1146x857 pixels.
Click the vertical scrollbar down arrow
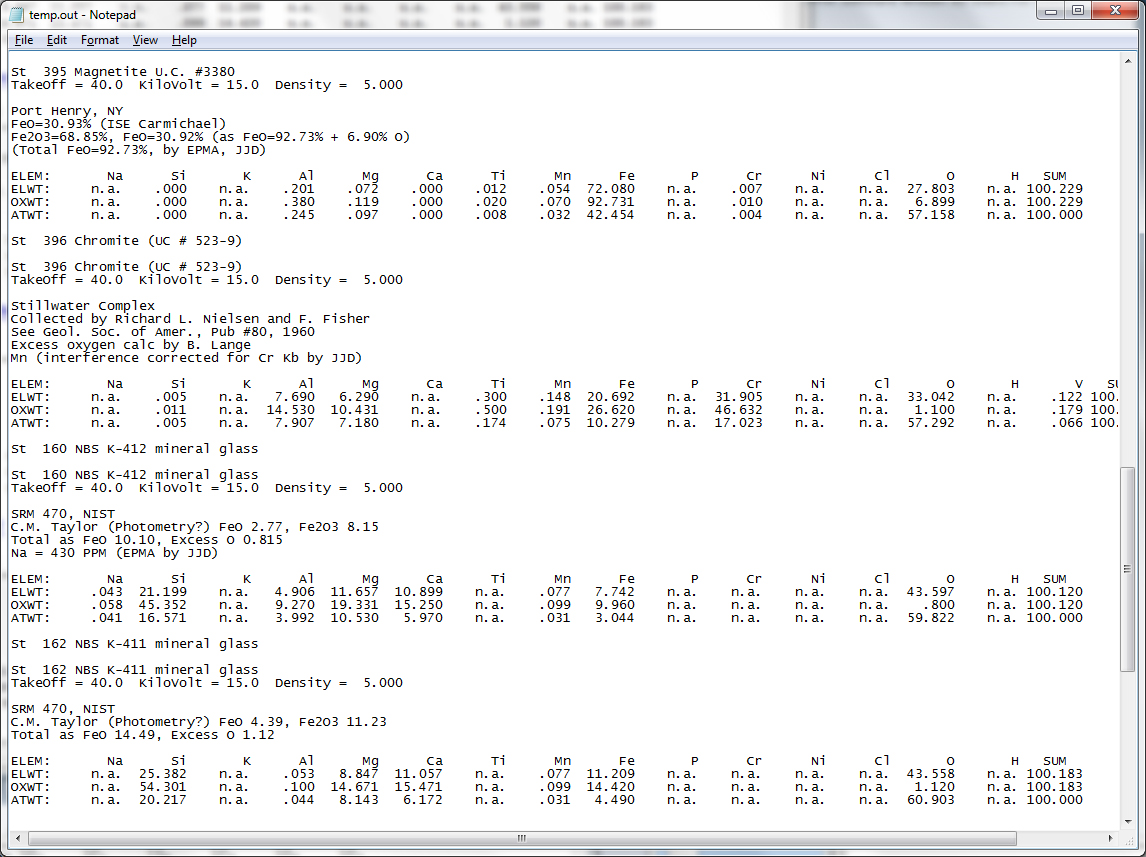(1127, 821)
